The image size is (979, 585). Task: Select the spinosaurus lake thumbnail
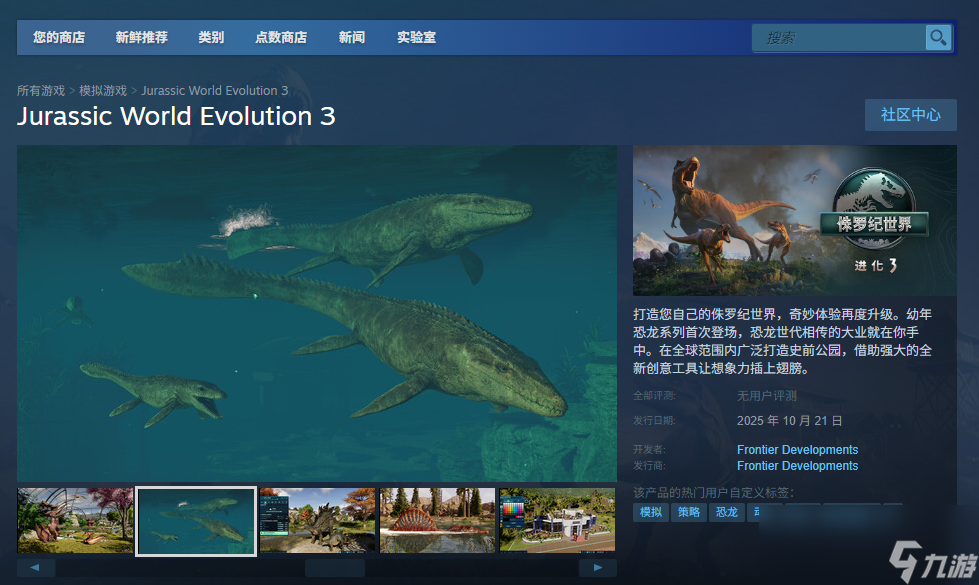tap(437, 521)
